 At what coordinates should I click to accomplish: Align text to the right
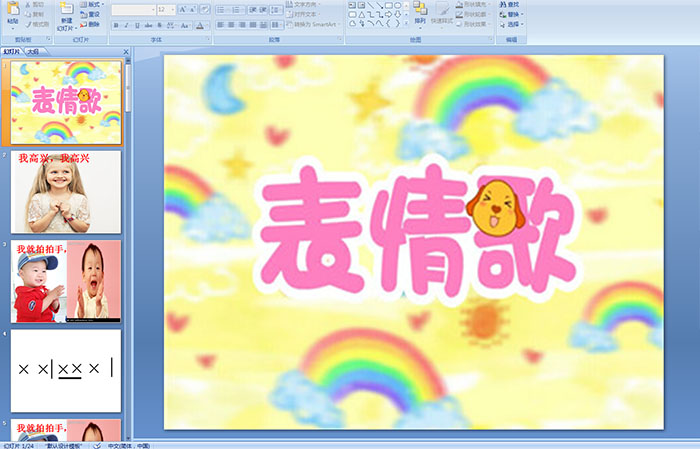point(242,25)
